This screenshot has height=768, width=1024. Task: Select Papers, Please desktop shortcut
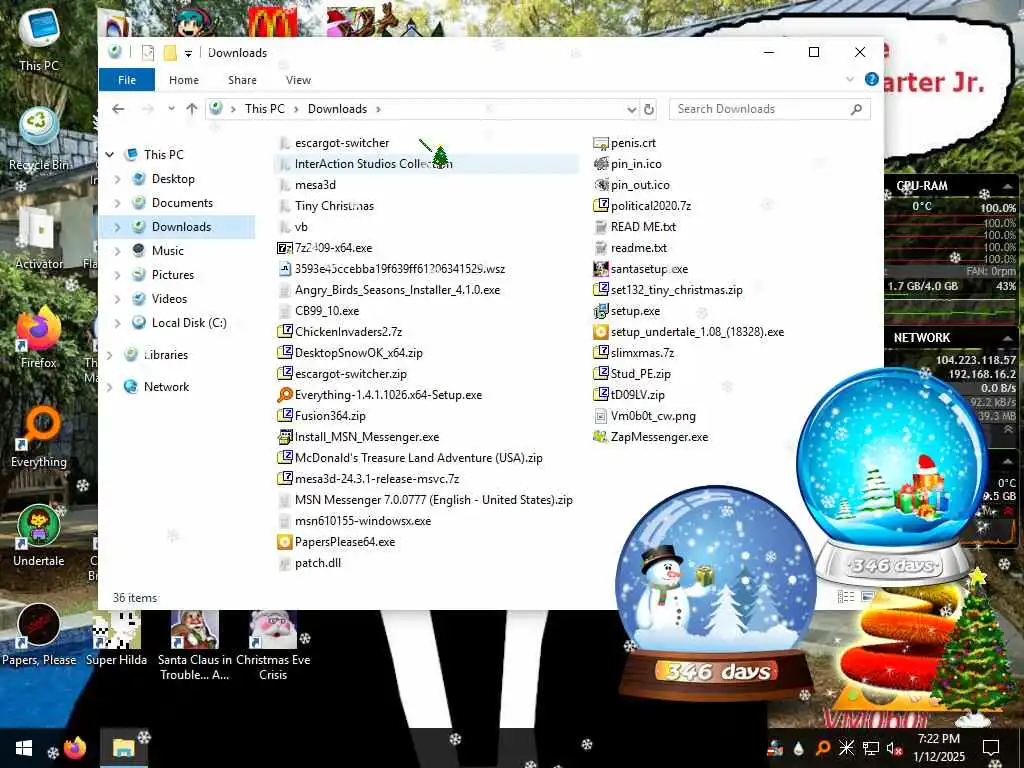click(39, 635)
